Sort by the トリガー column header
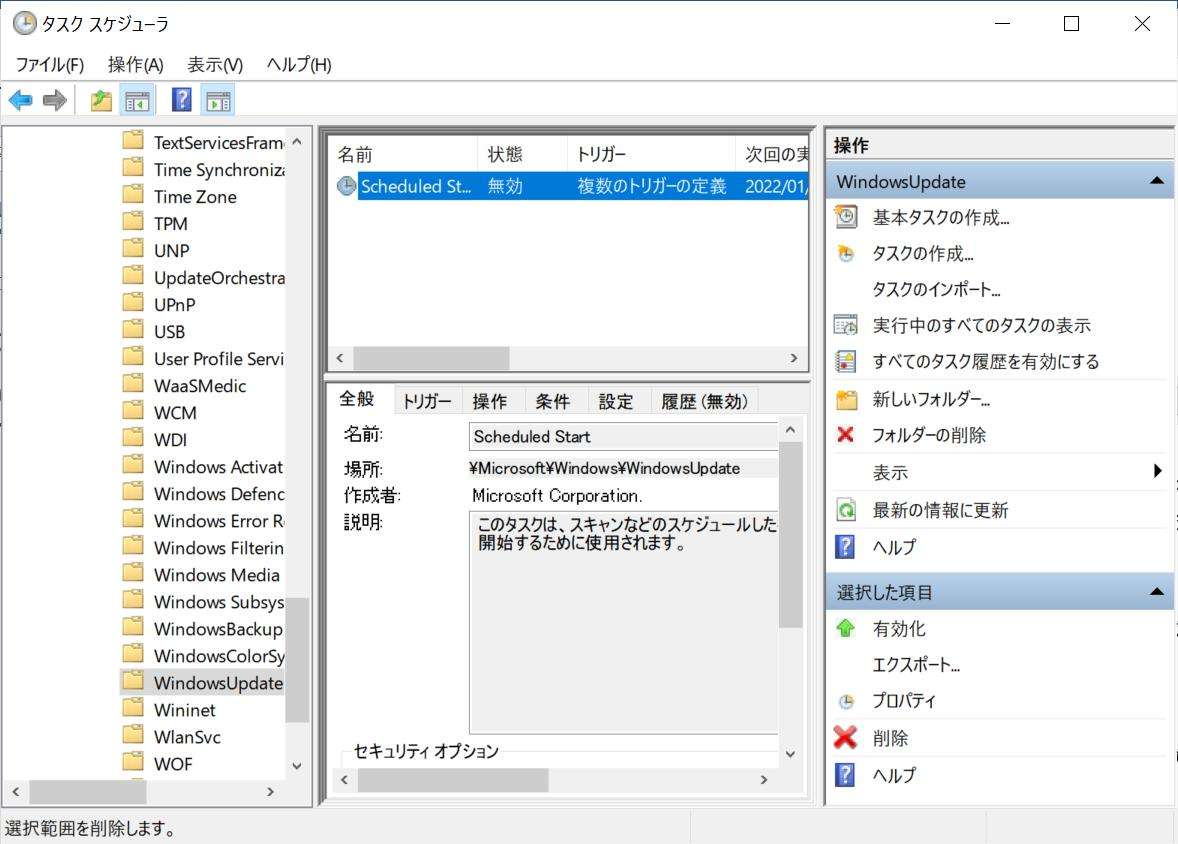Viewport: 1178px width, 844px height. pos(651,154)
